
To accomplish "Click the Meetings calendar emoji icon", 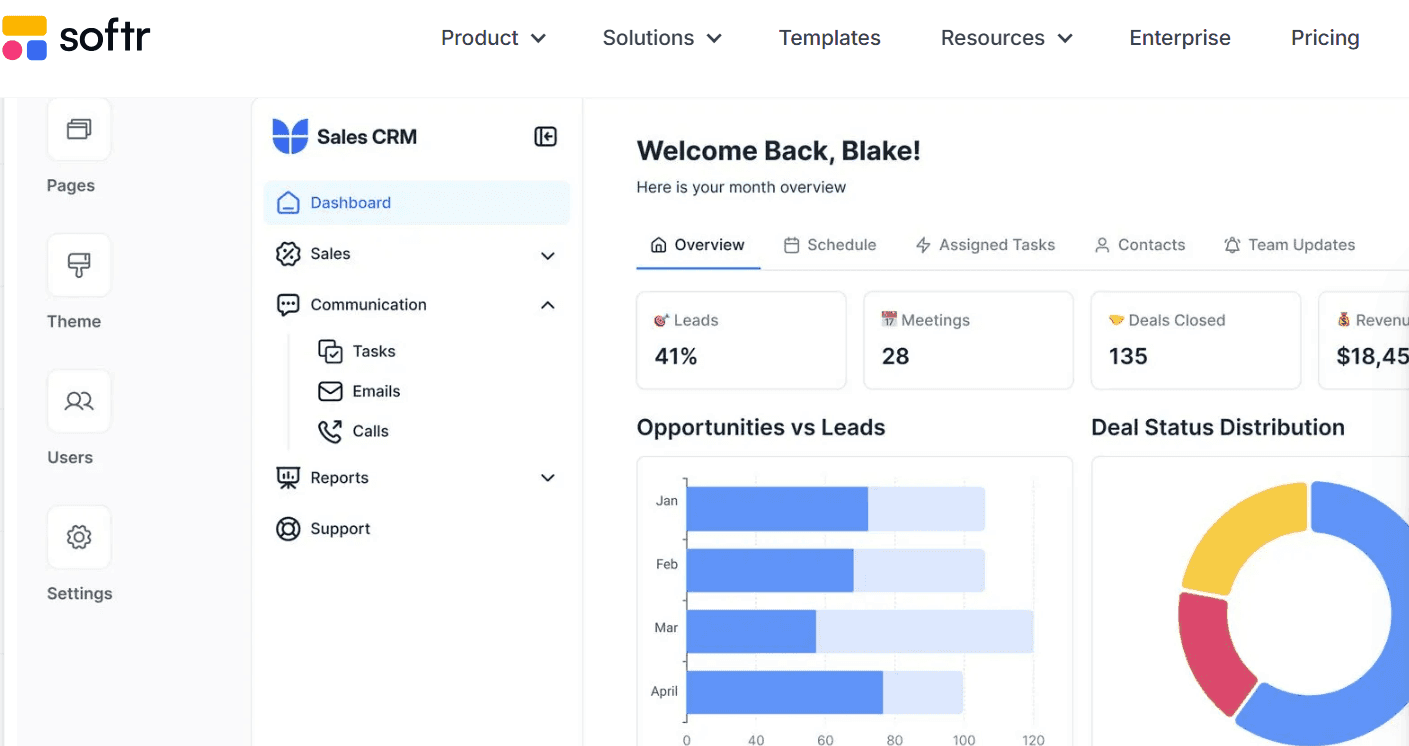I will (x=889, y=320).
